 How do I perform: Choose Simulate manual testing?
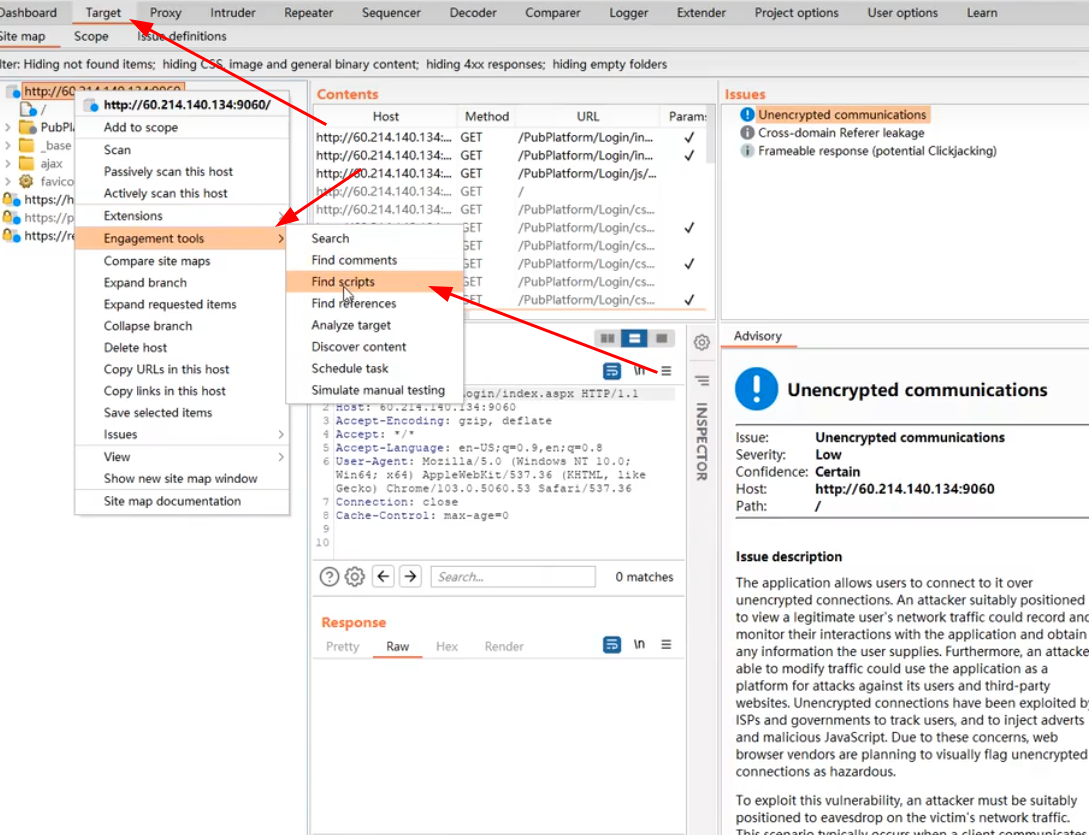click(x=374, y=390)
